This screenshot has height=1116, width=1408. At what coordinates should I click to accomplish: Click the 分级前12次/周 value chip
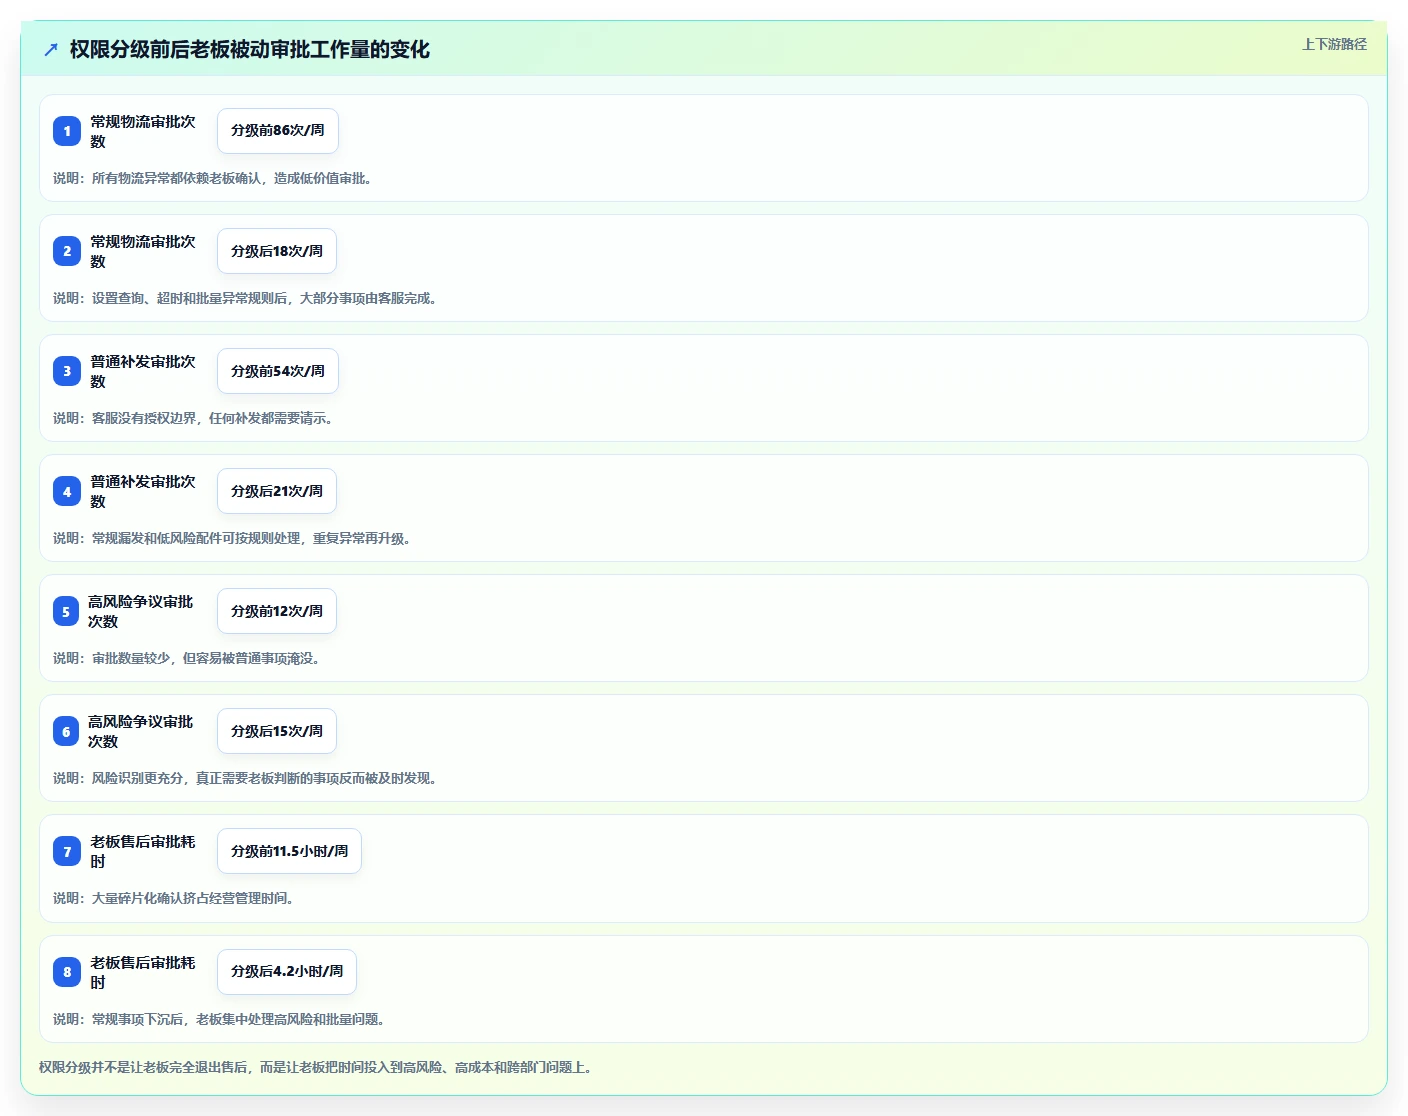277,611
